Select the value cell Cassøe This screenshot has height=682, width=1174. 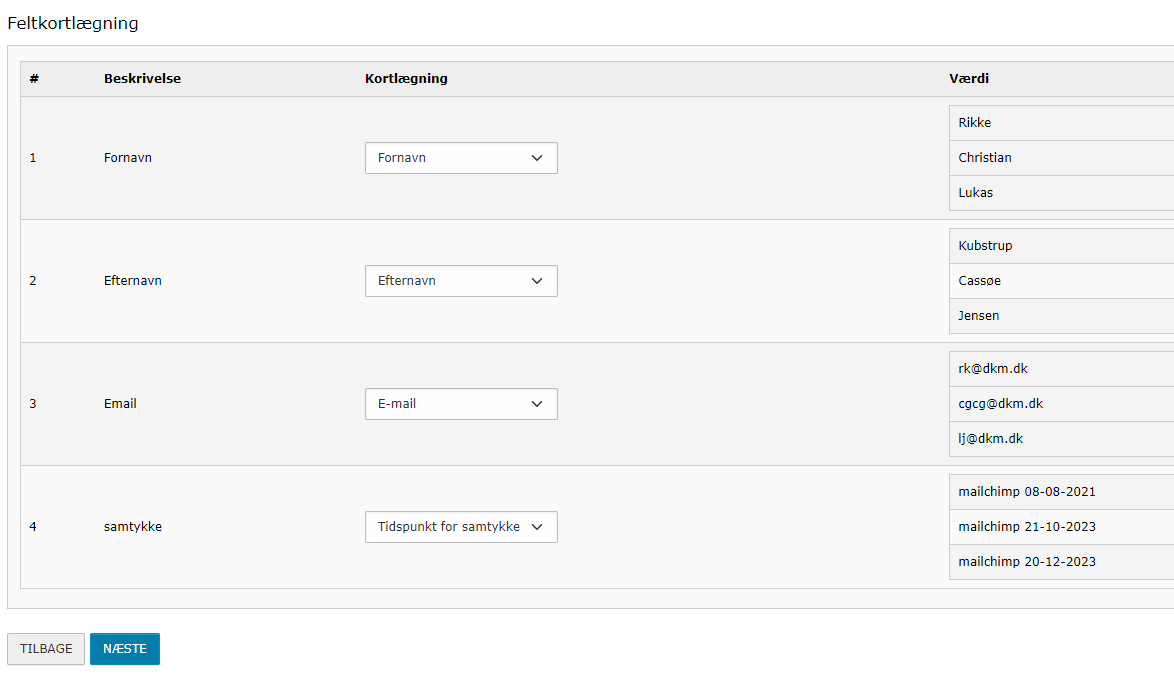pos(980,281)
